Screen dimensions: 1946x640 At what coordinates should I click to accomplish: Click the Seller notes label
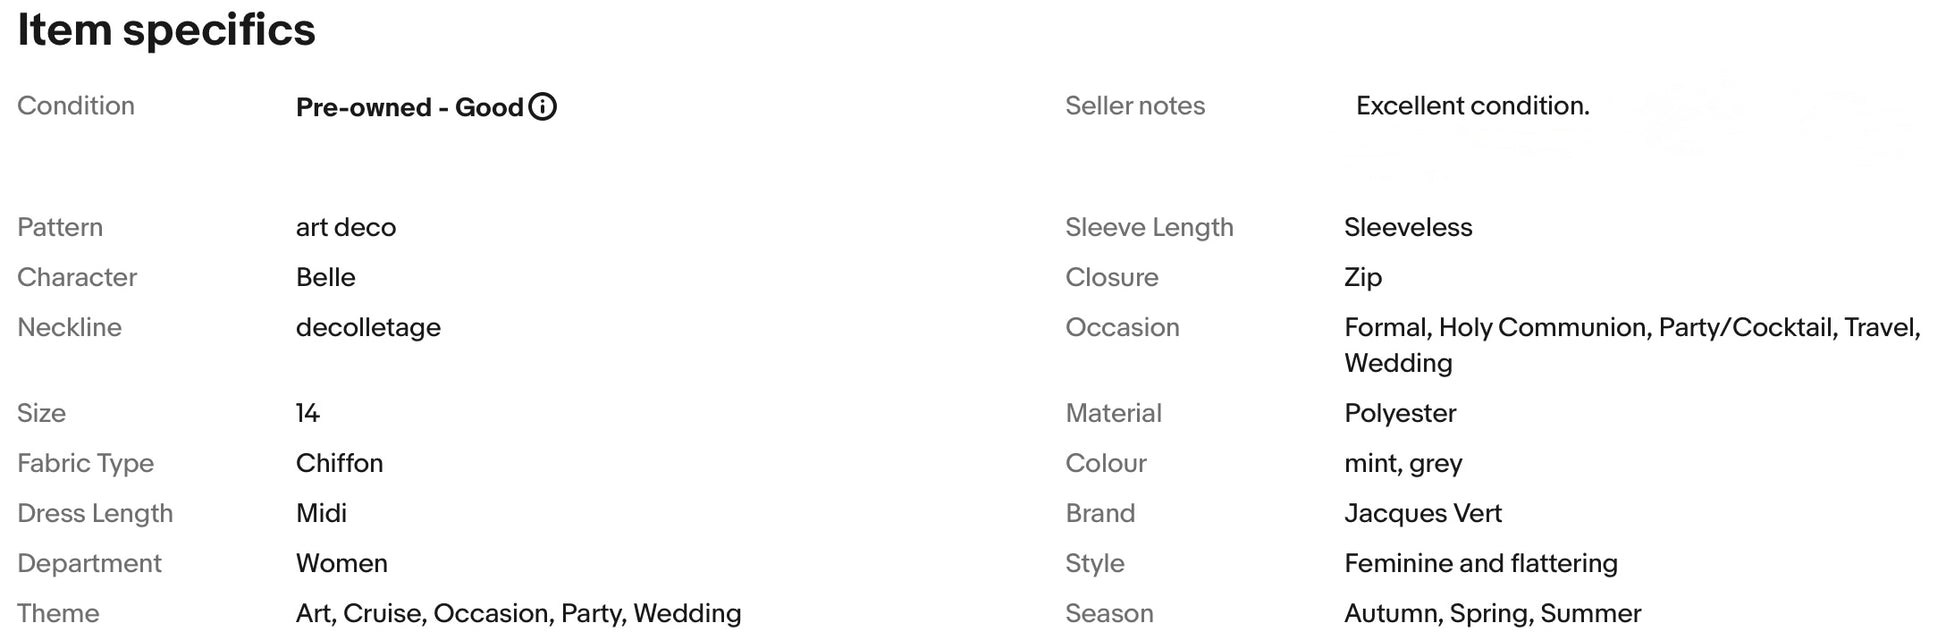coord(1135,106)
